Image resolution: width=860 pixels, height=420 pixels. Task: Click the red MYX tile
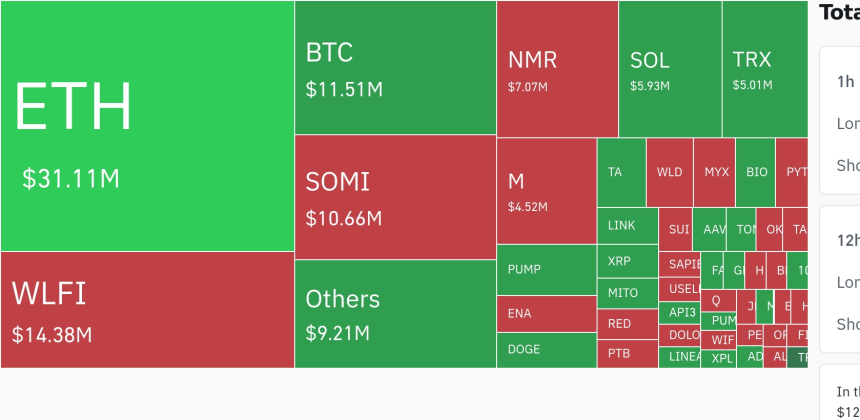(x=716, y=172)
